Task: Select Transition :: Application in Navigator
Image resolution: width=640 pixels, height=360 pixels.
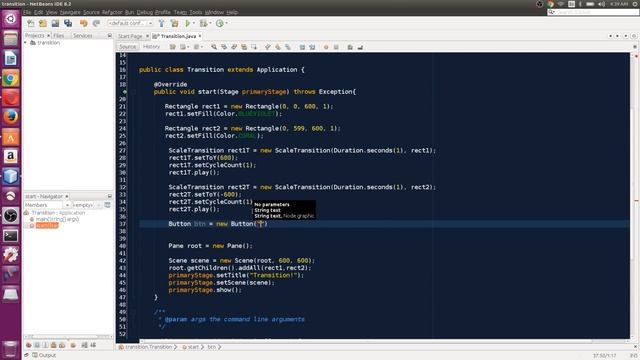Action: click(58, 213)
